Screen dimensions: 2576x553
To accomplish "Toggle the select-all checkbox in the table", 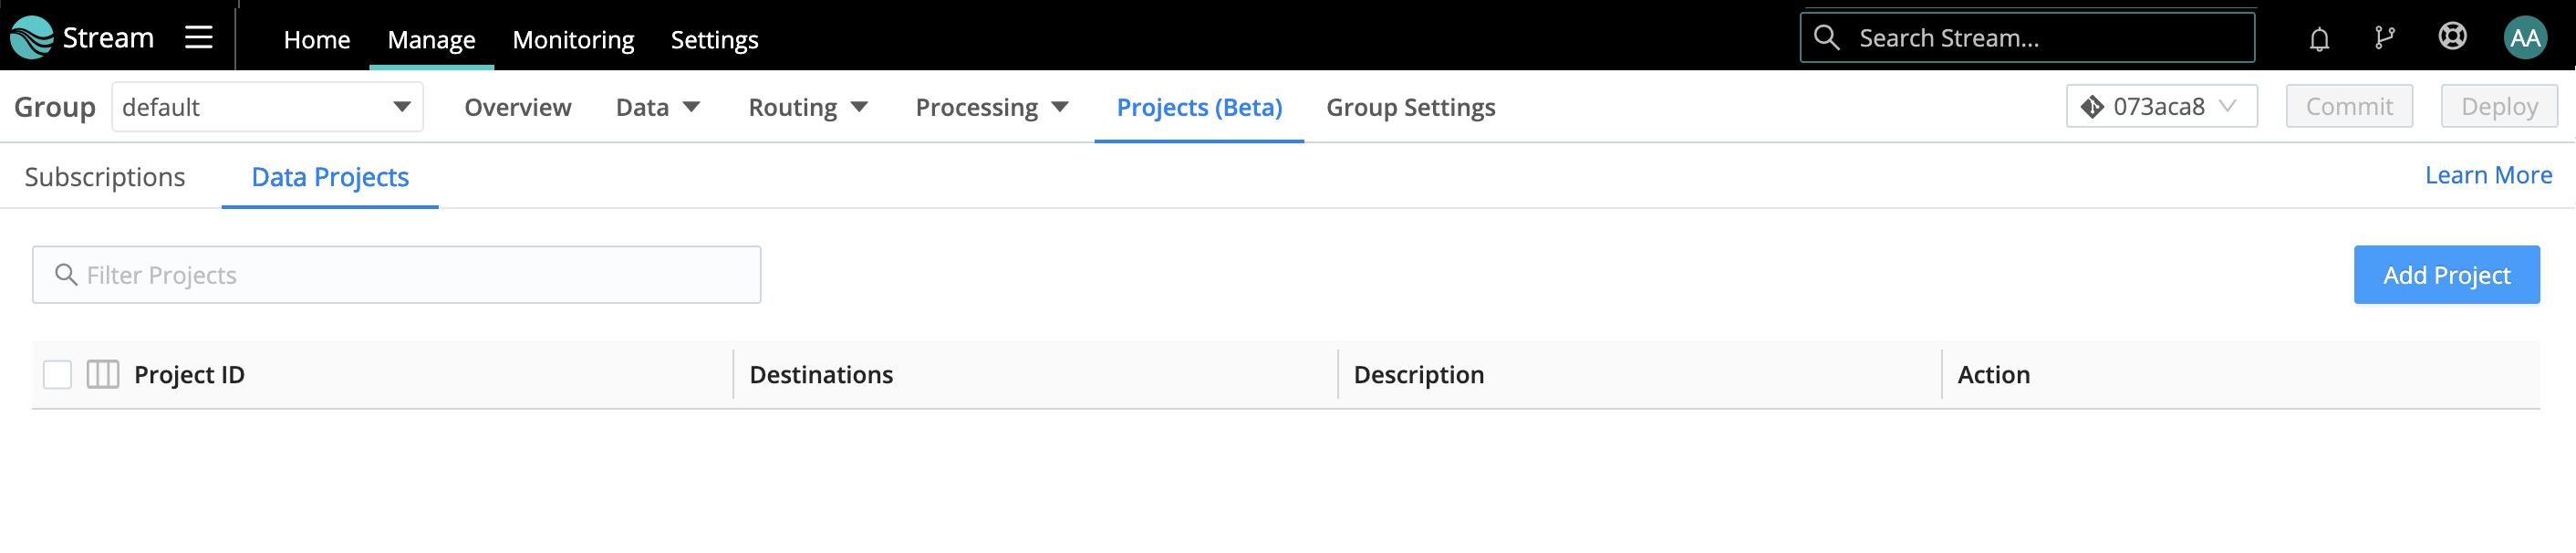I will coord(57,374).
